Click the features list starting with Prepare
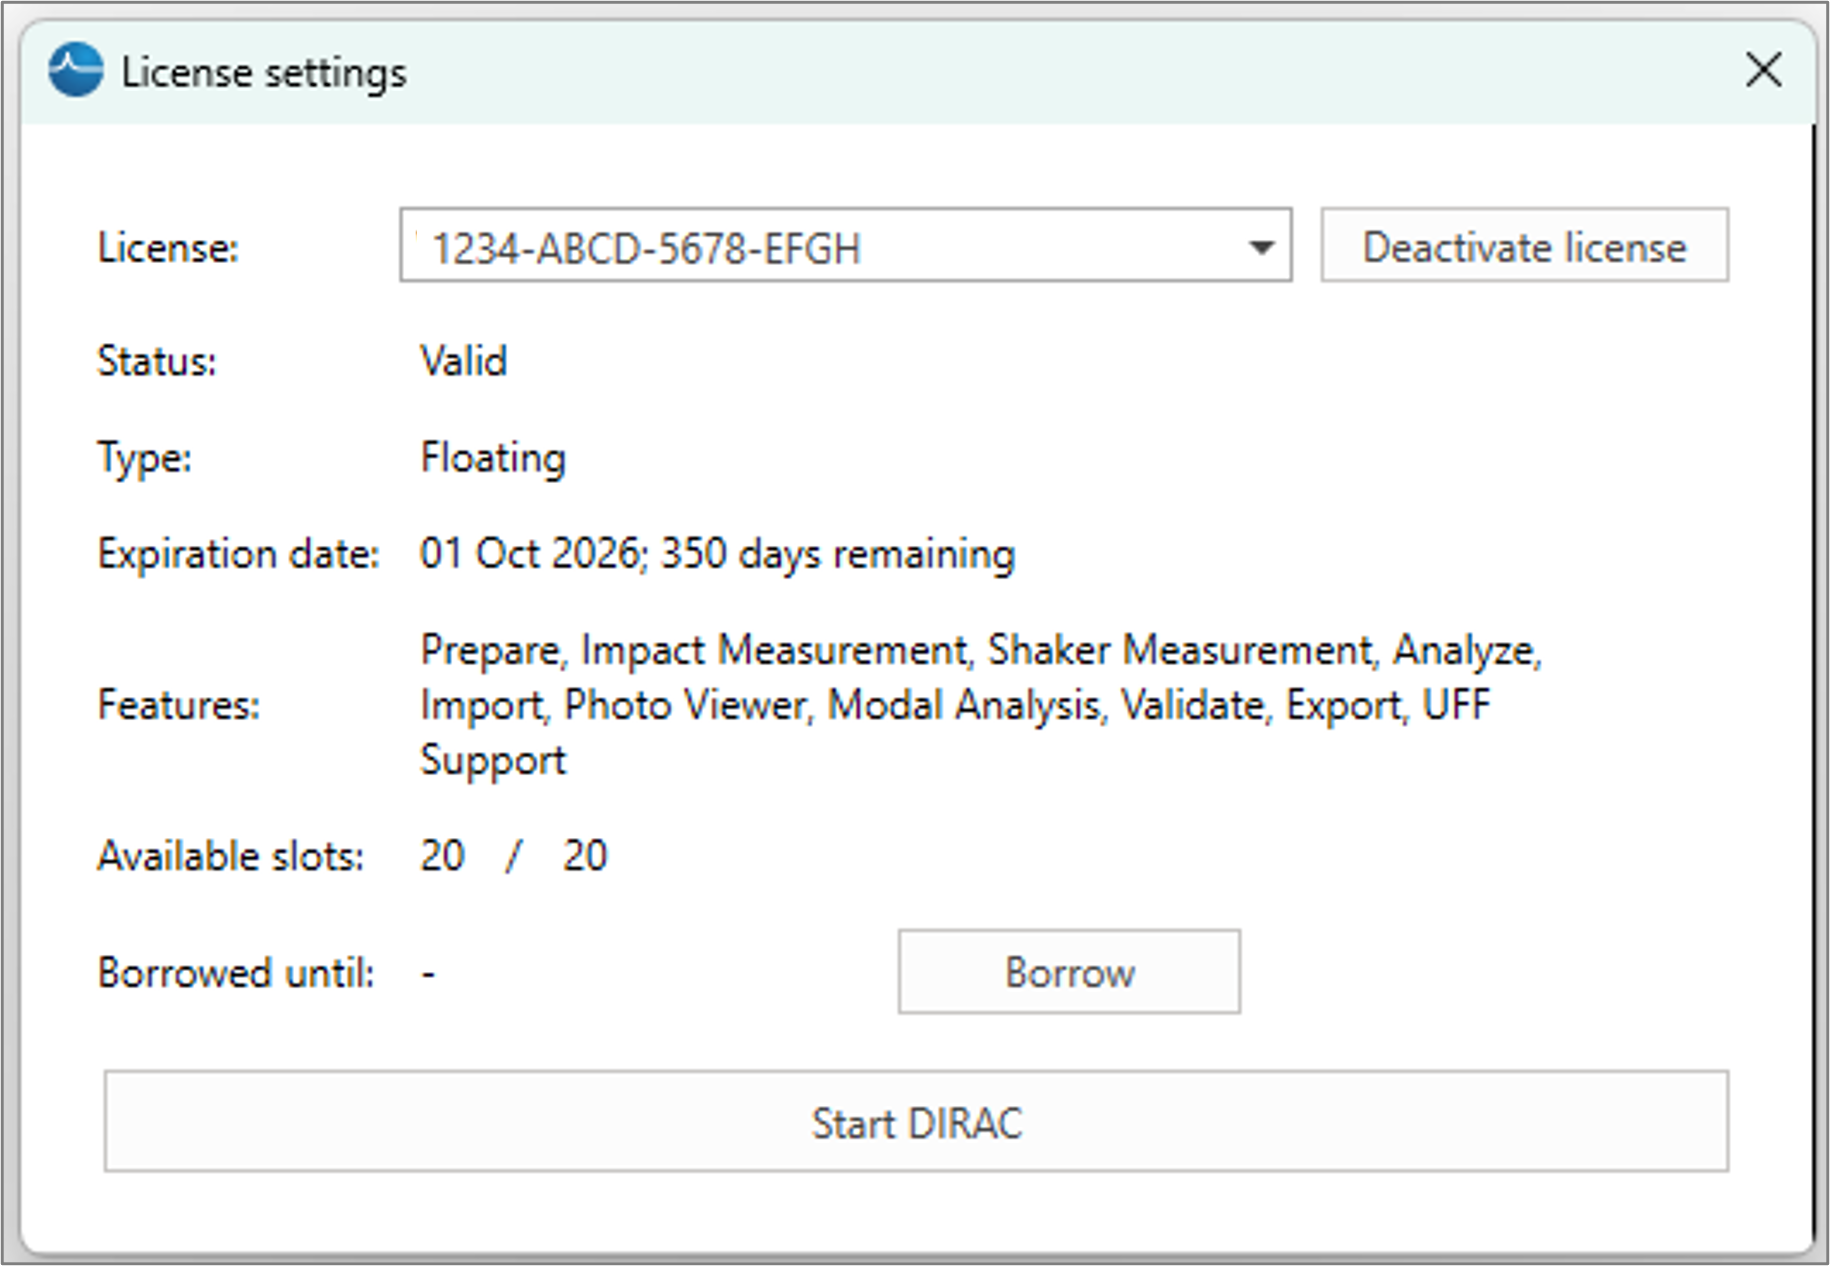1830x1266 pixels. tap(980, 704)
